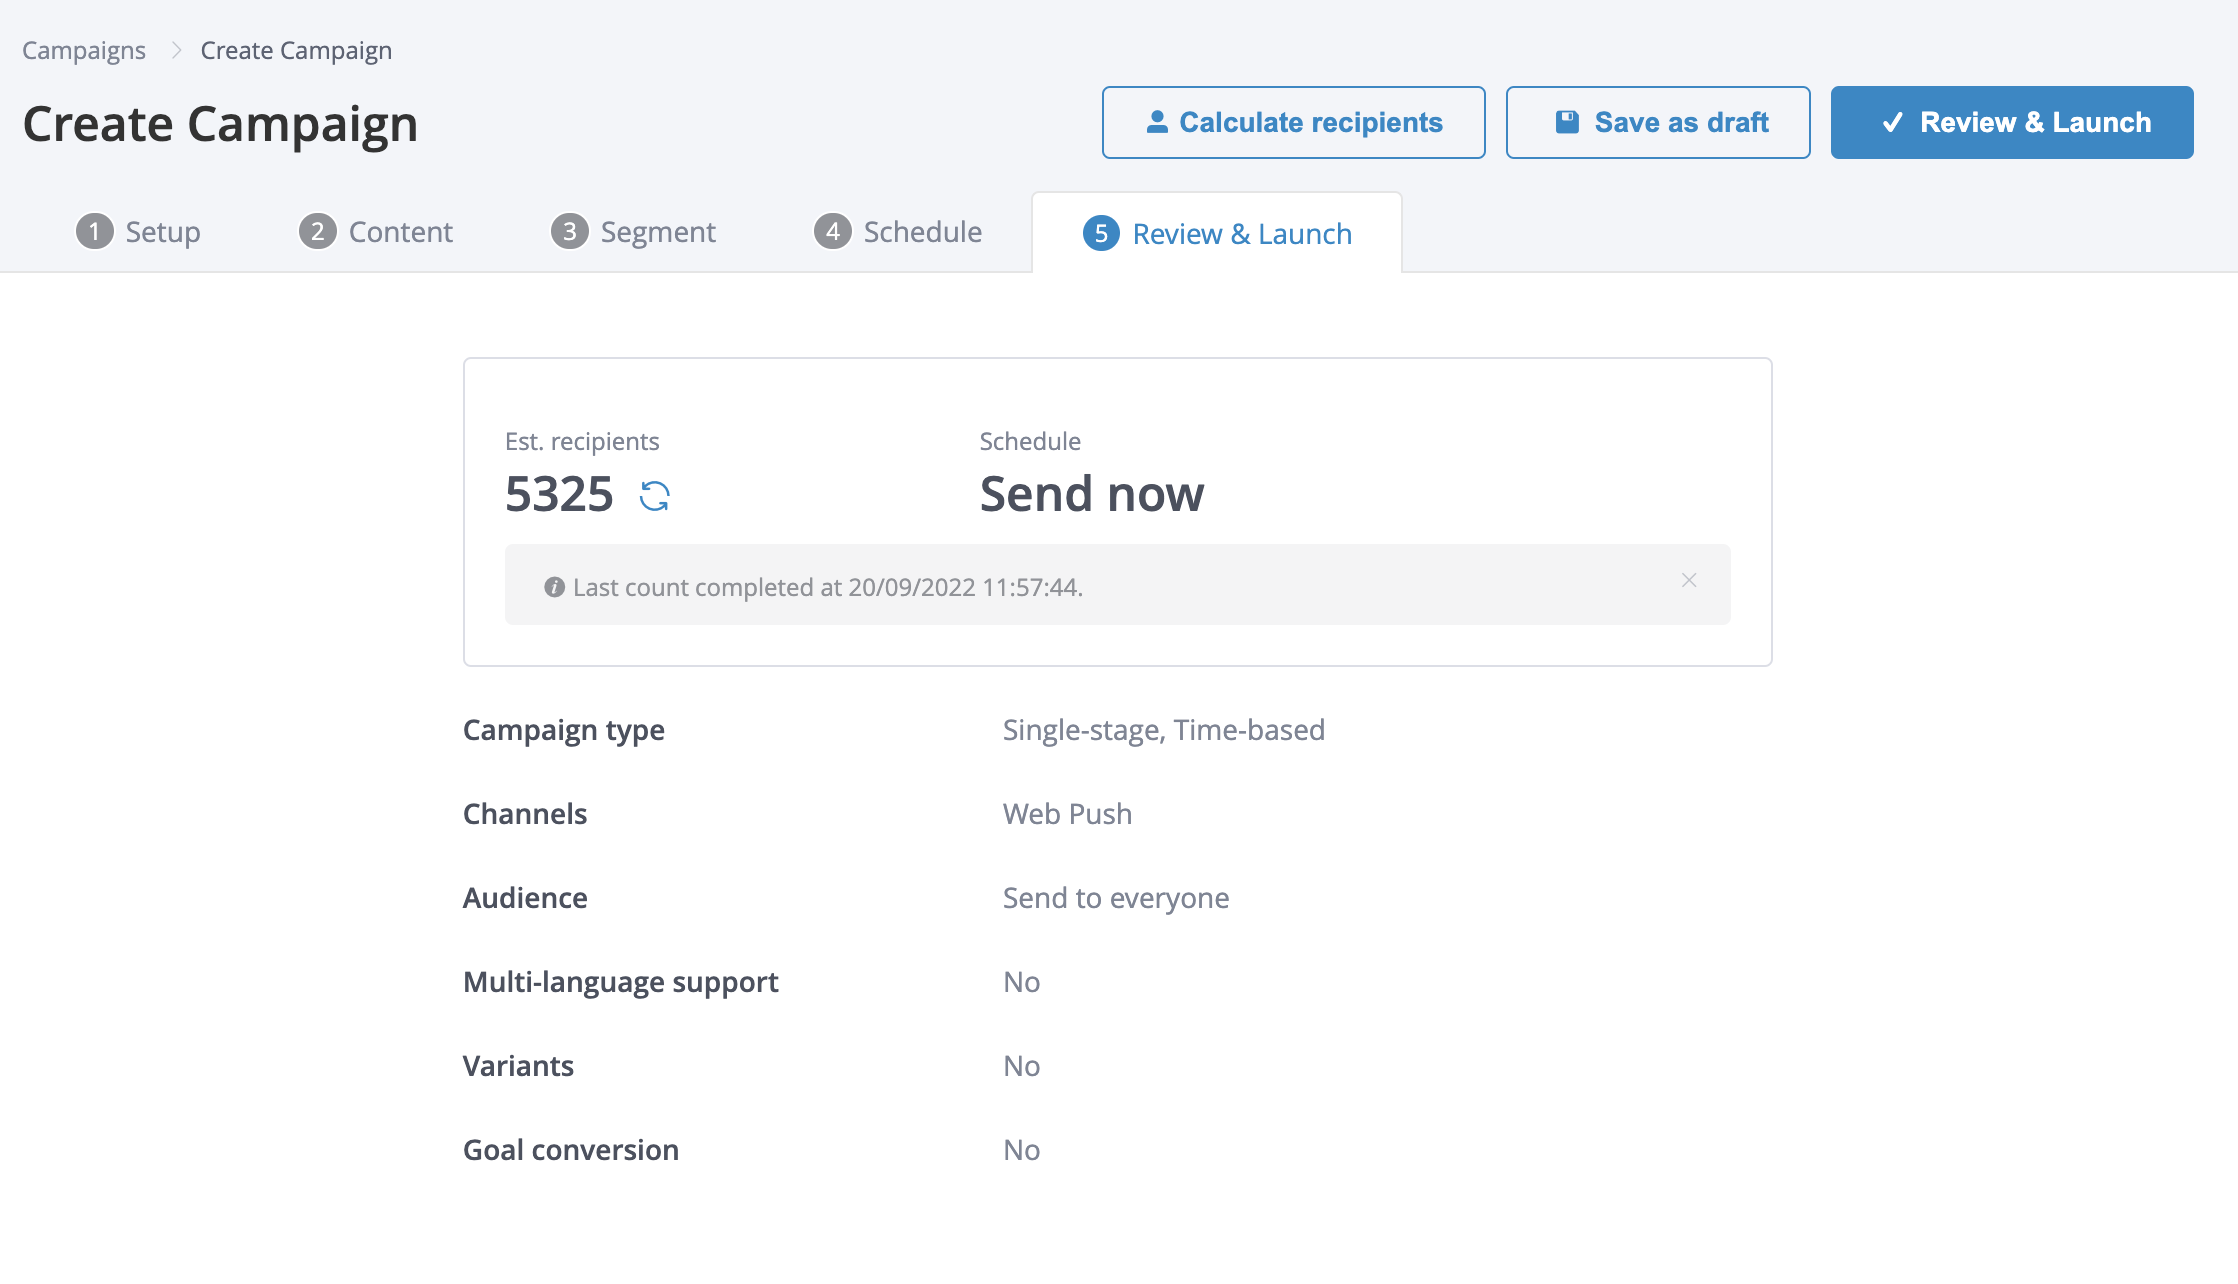
Task: Open the Schedule tab
Action: tap(922, 232)
